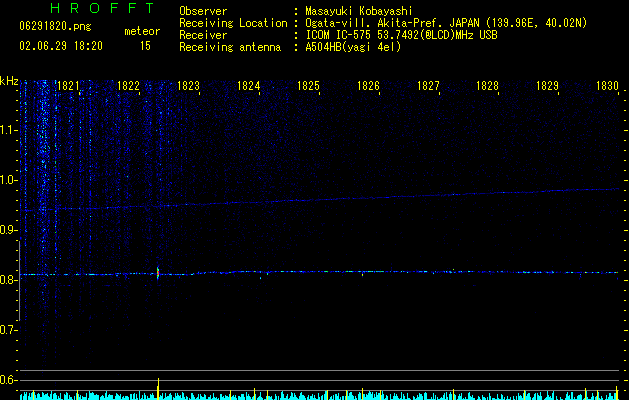The image size is (629, 400).
Task: Click the Receiver label
Action: (203, 35)
